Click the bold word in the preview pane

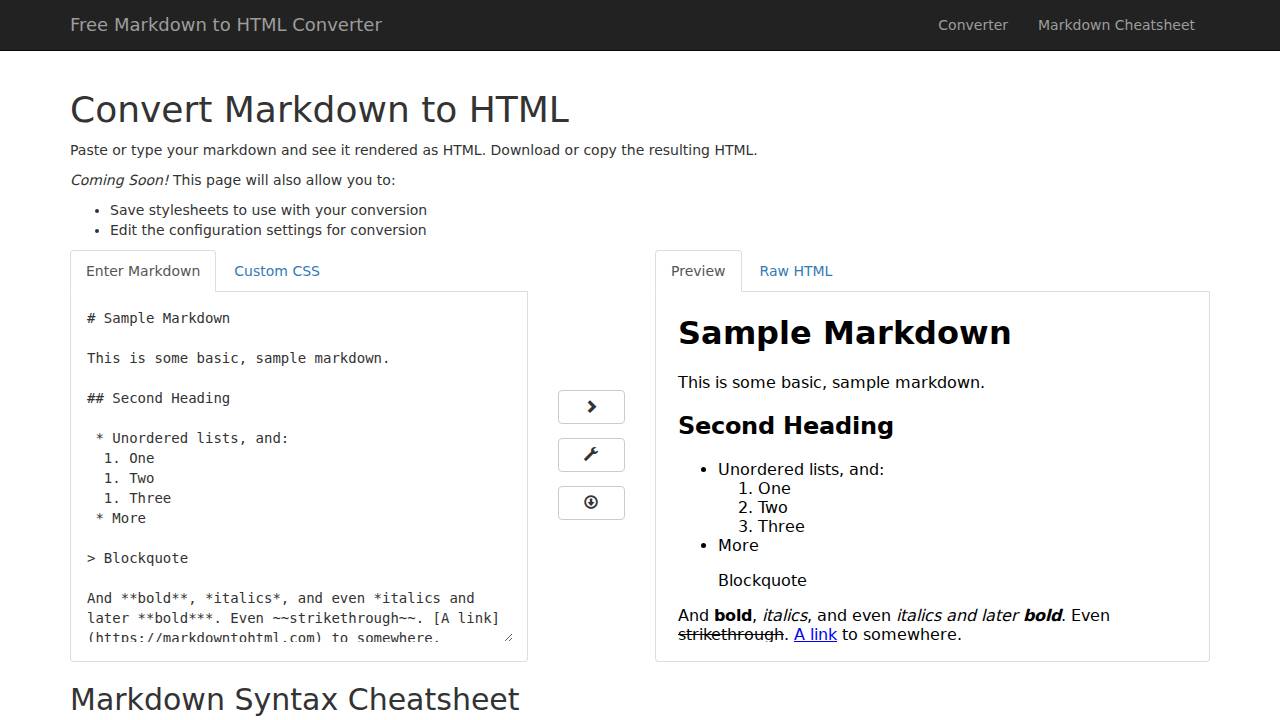coord(733,615)
